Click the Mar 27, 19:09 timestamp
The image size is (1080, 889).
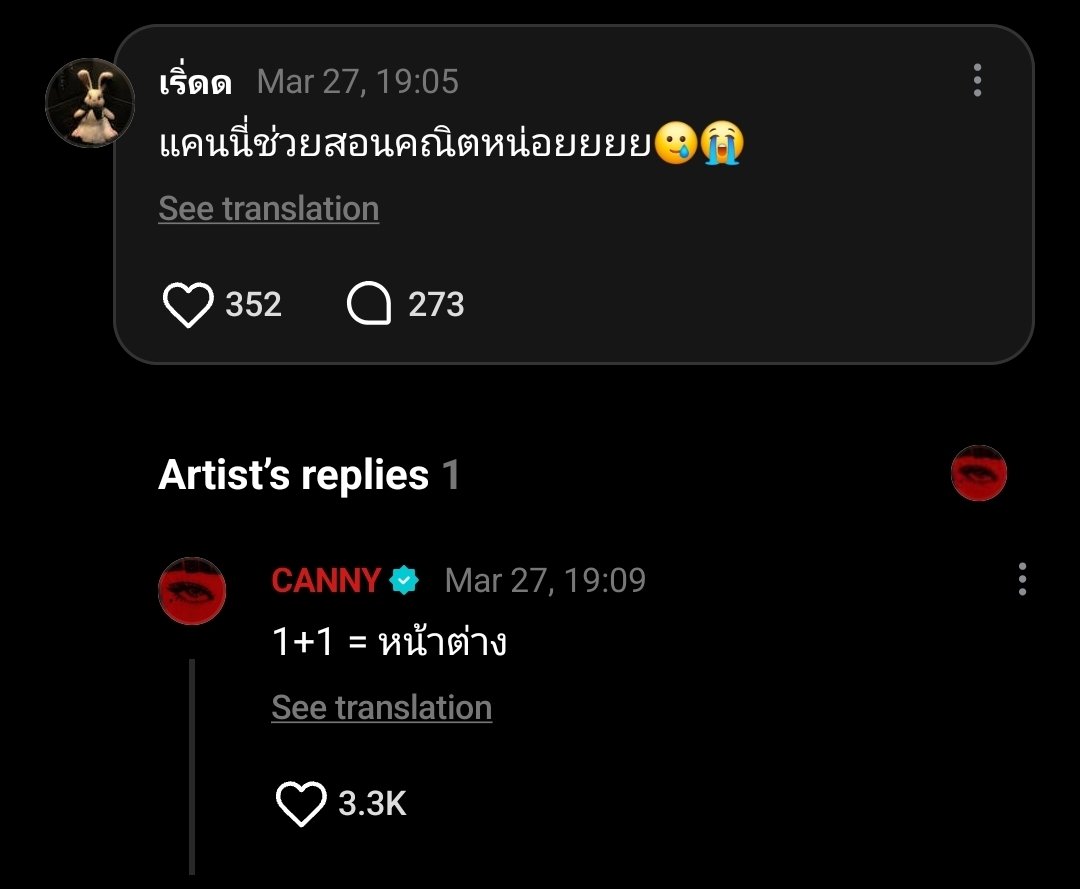pyautogui.click(x=545, y=580)
